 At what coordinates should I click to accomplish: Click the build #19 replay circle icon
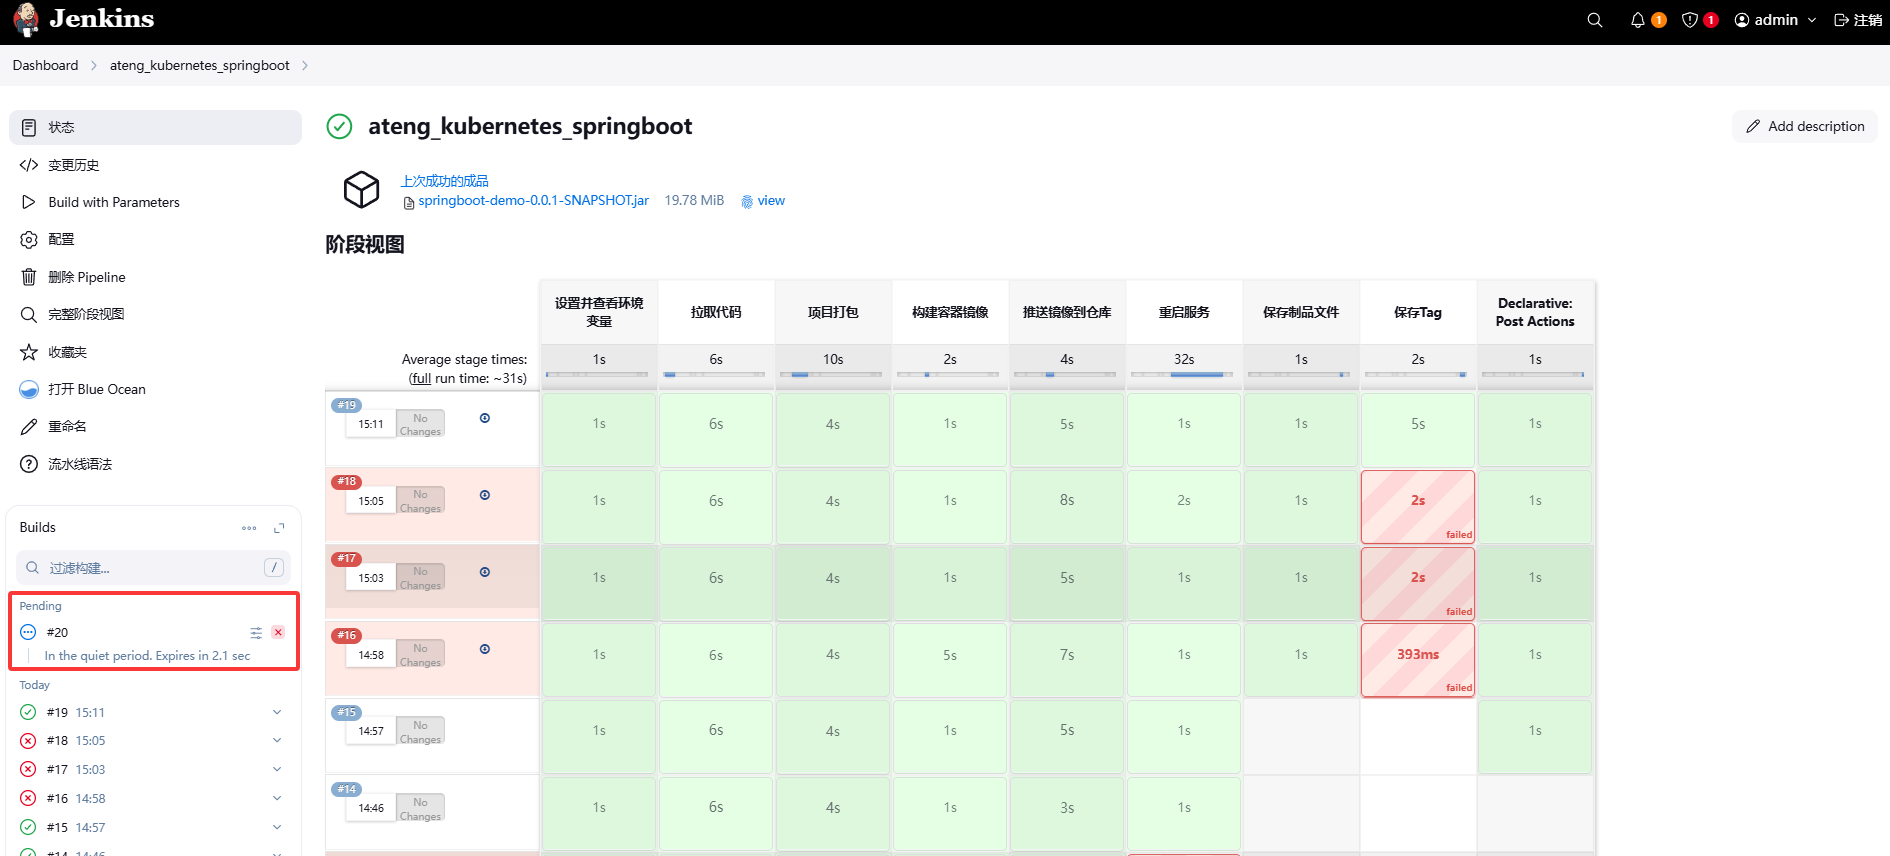tap(485, 418)
